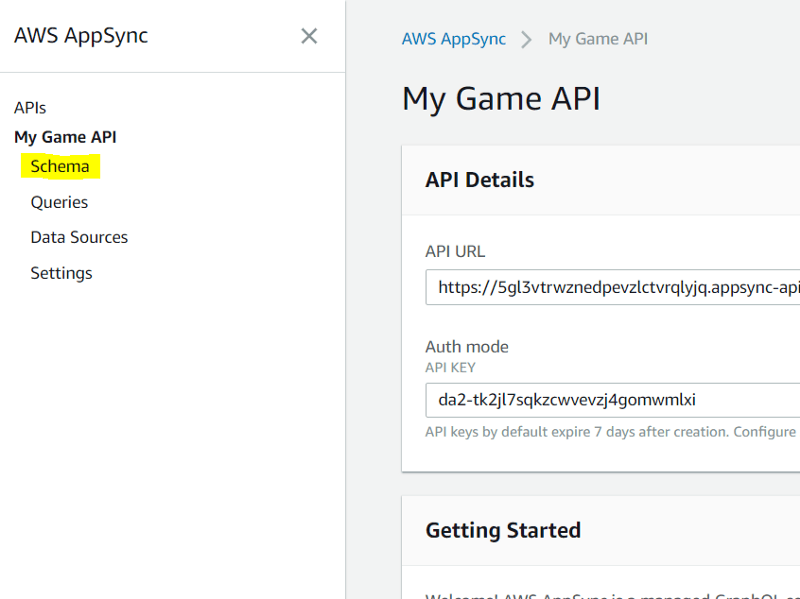Close the AWS AppSync sidebar
The height and width of the screenshot is (599, 800).
pyautogui.click(x=309, y=36)
